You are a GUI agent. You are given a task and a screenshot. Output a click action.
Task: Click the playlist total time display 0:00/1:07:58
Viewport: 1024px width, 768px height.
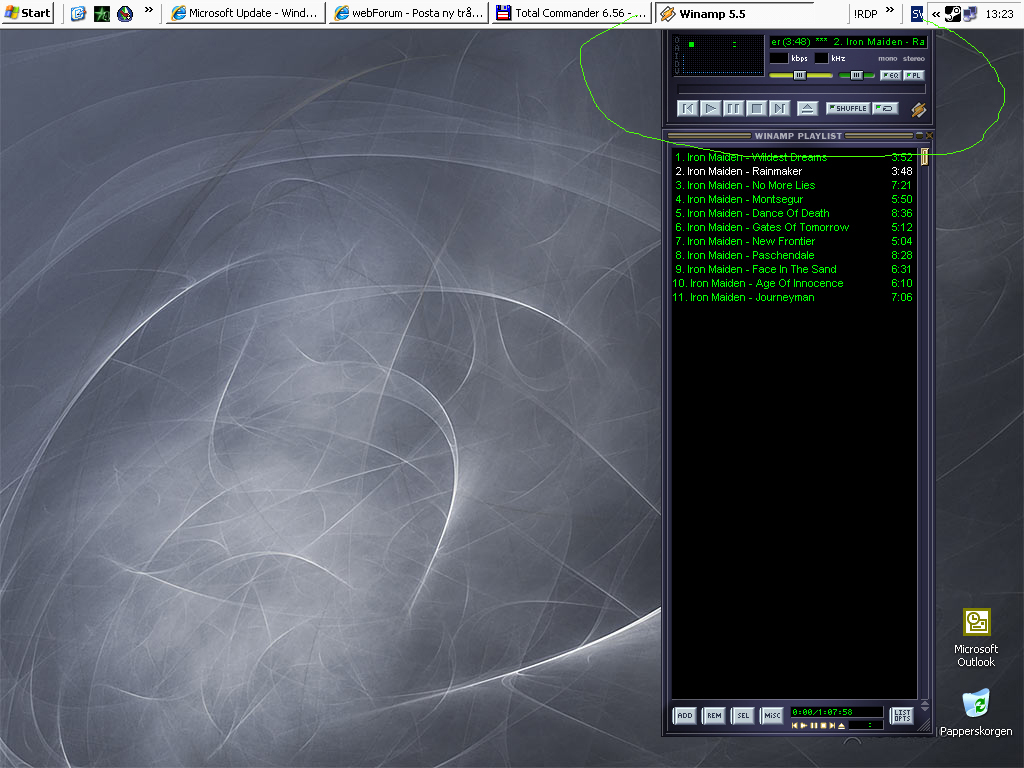(836, 712)
